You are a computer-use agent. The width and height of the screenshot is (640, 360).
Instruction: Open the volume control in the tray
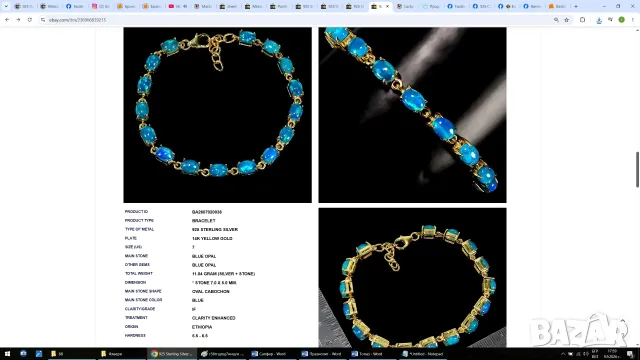click(586, 354)
